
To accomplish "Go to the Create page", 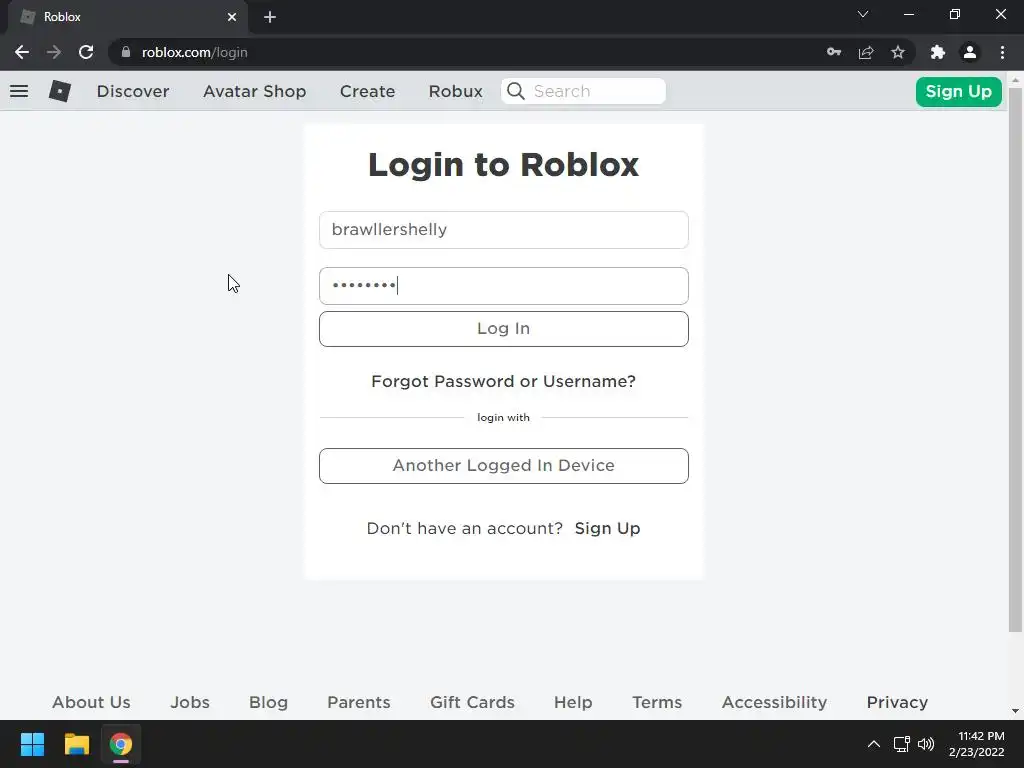I will [x=367, y=91].
